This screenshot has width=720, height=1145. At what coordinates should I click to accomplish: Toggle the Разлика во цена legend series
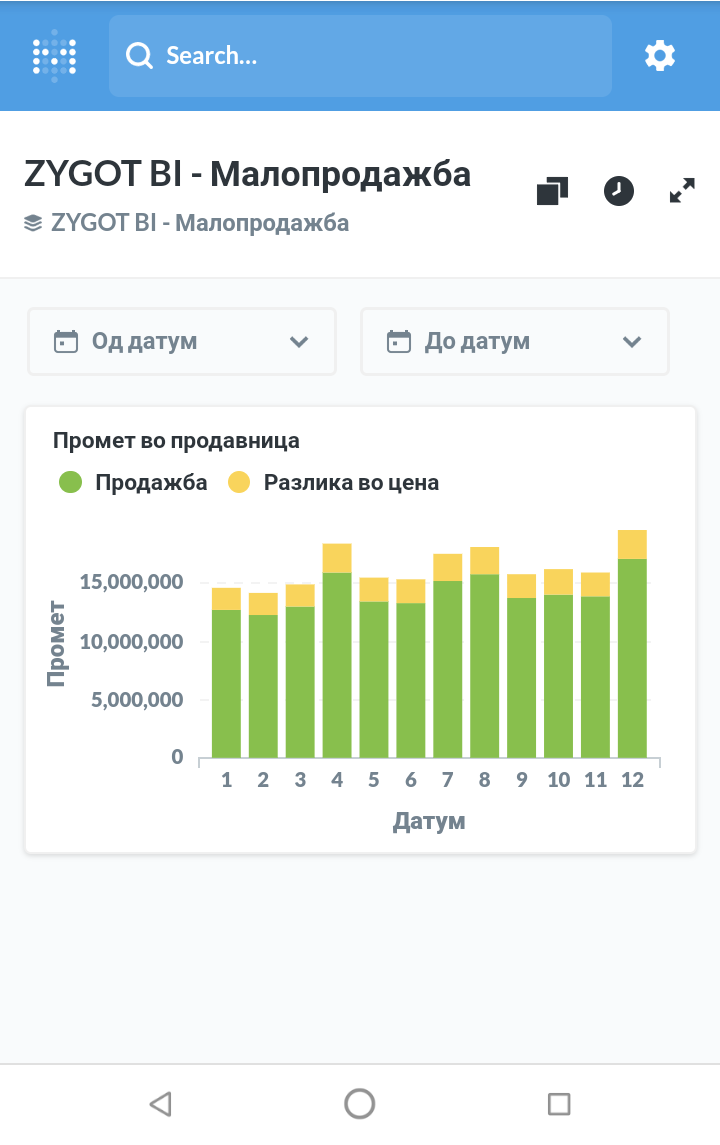click(350, 483)
